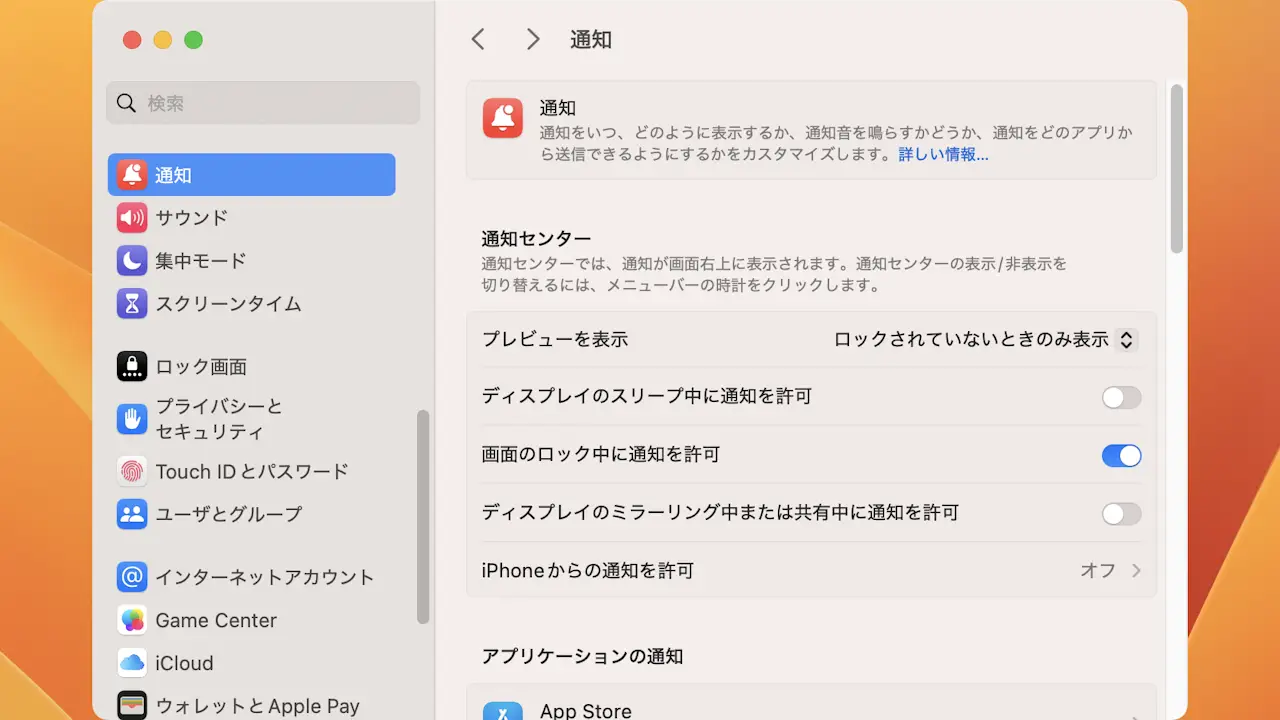Click the 集中モード moon icon
Image resolution: width=1280 pixels, height=720 pixels.
coord(132,261)
